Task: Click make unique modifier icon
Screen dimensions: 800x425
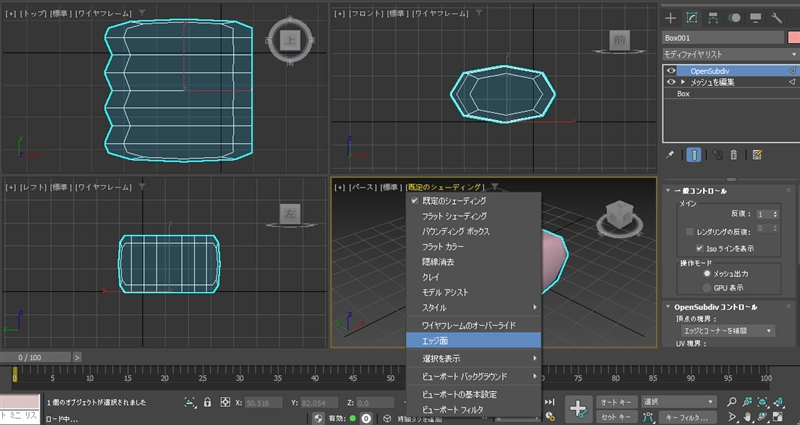Action: tap(718, 155)
